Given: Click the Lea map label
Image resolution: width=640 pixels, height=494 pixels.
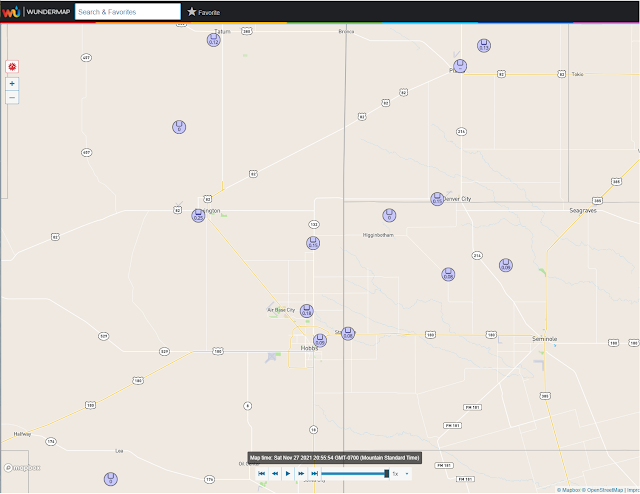Looking at the screenshot, I should (x=119, y=451).
